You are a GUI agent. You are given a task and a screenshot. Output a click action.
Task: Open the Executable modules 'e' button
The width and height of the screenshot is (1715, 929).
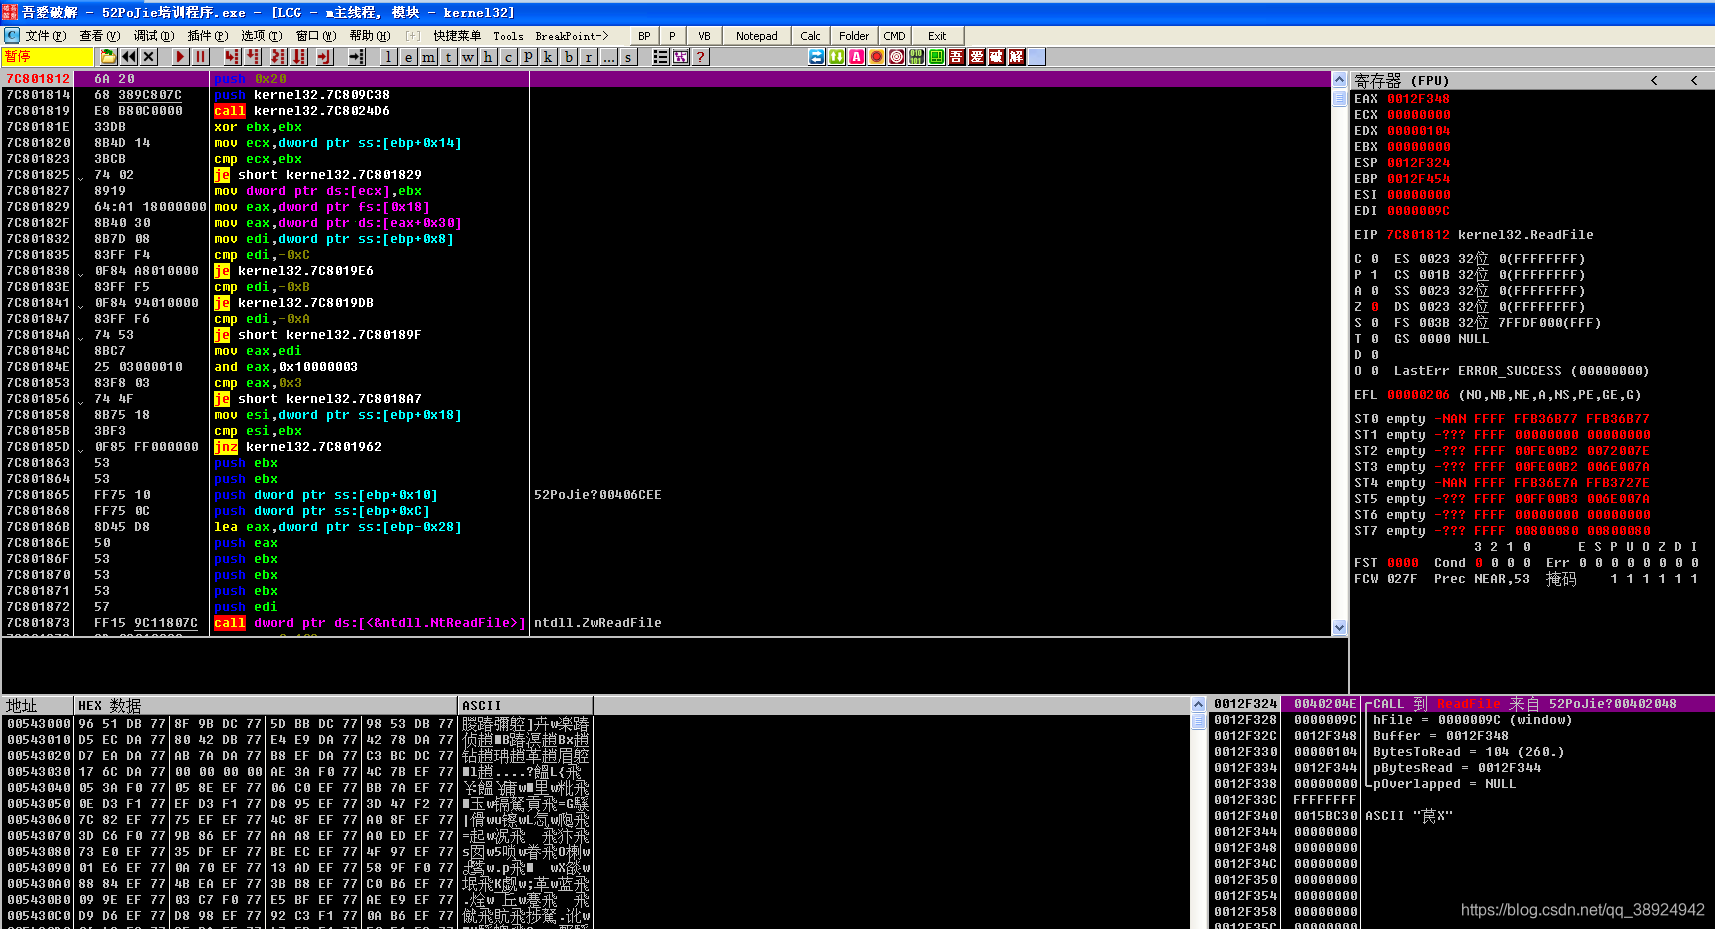tap(408, 57)
